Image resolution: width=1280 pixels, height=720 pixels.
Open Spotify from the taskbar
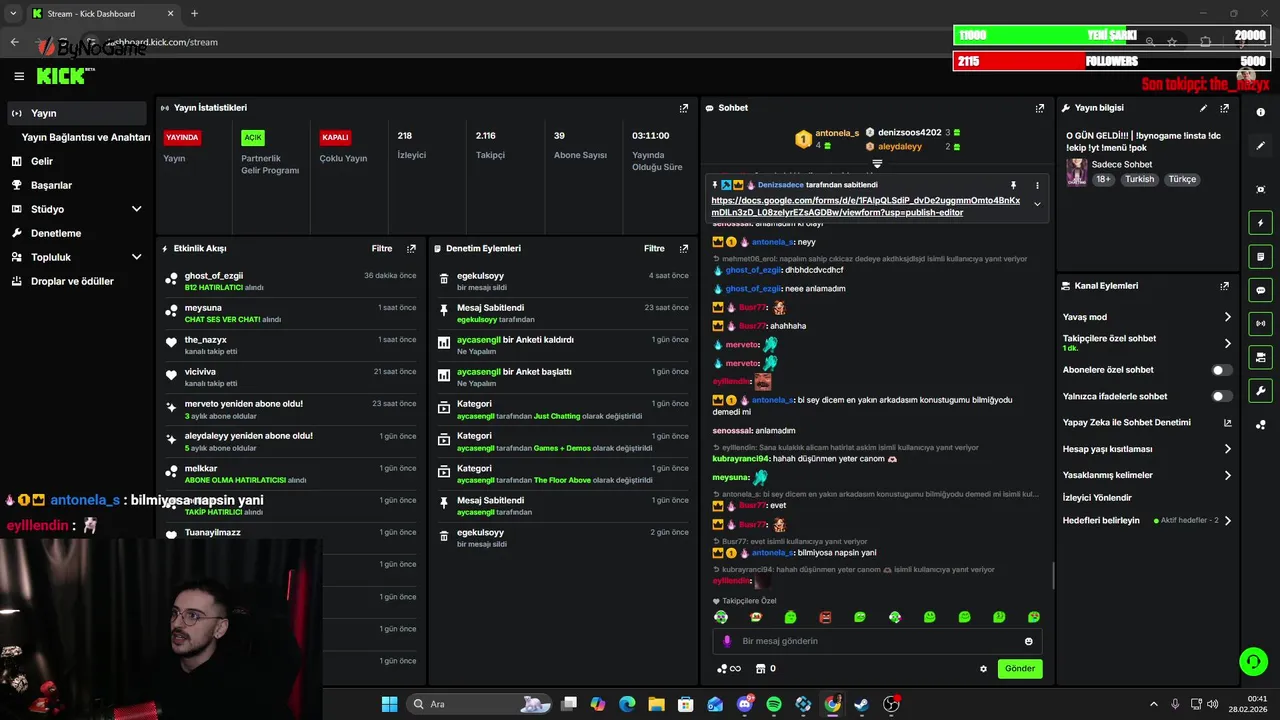(x=774, y=704)
